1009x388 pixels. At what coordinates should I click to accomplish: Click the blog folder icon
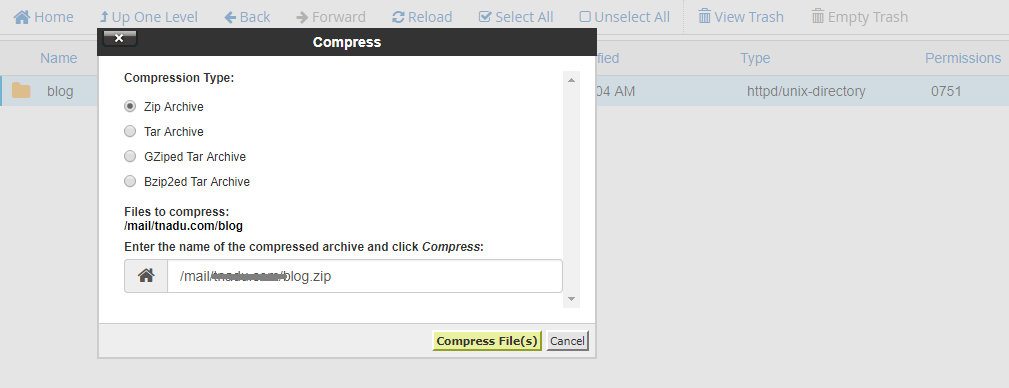tap(21, 91)
